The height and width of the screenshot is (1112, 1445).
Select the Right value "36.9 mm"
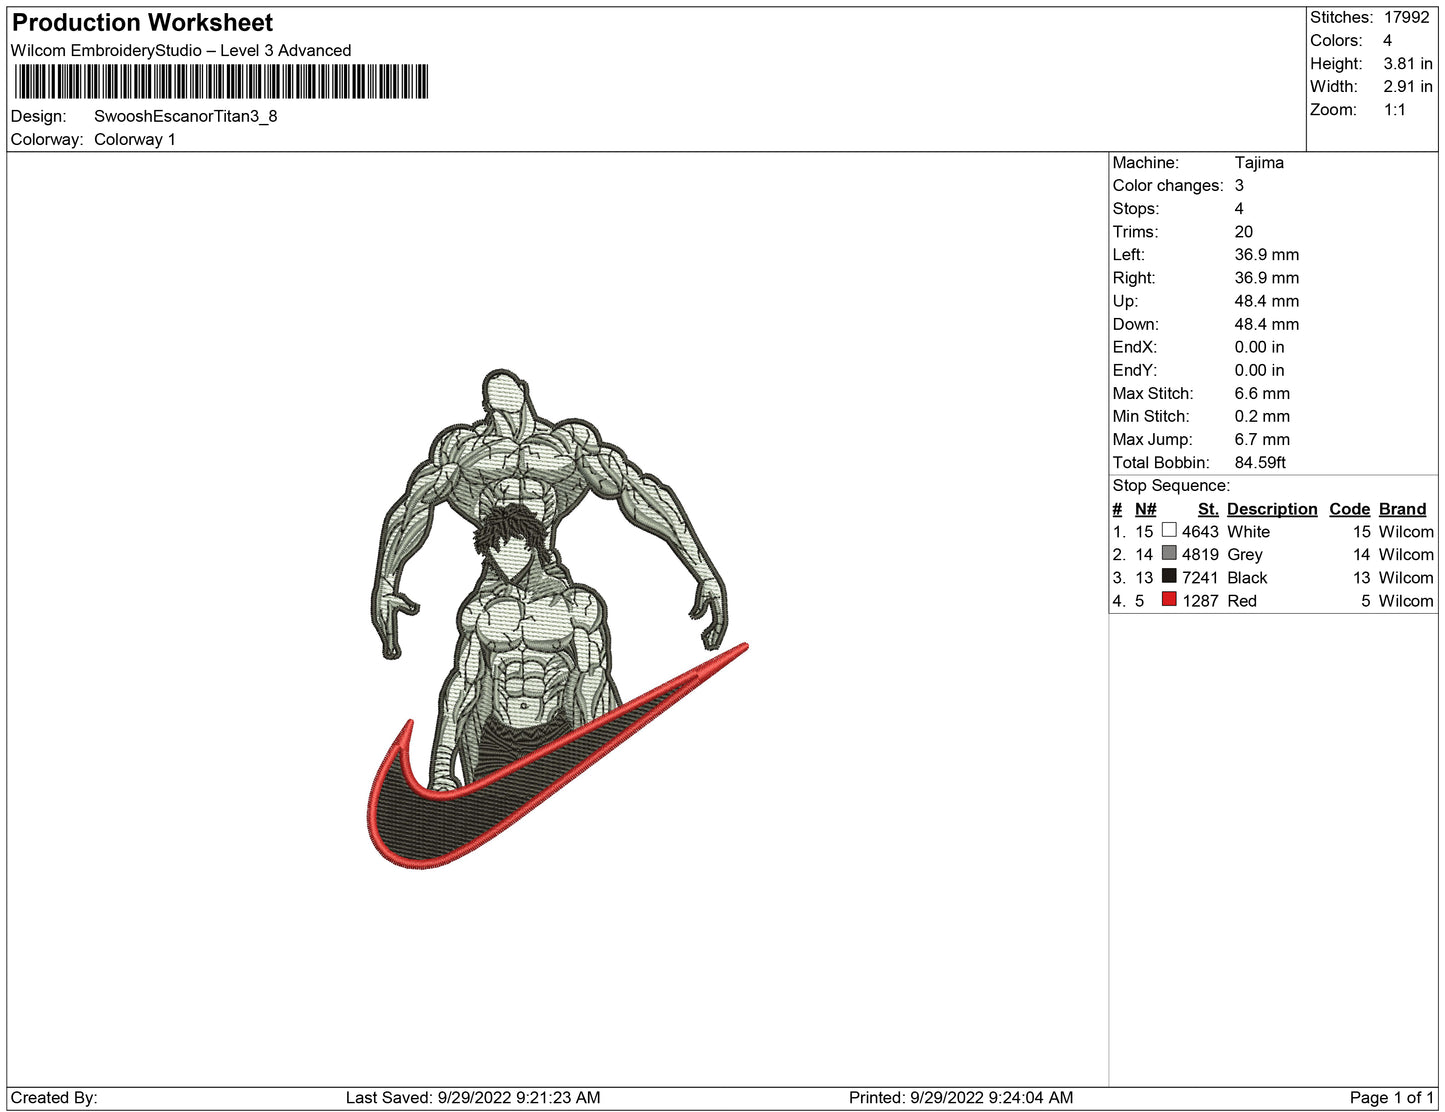(1267, 277)
